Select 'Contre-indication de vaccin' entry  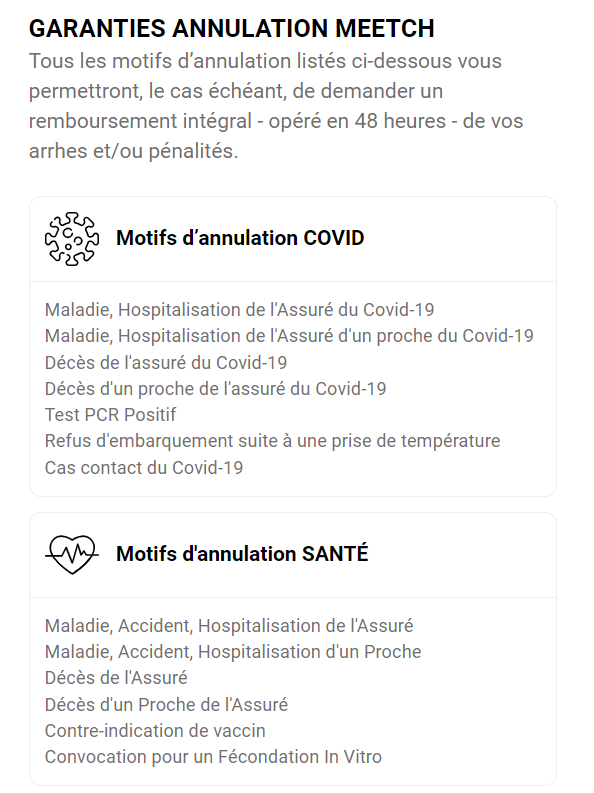click(155, 731)
